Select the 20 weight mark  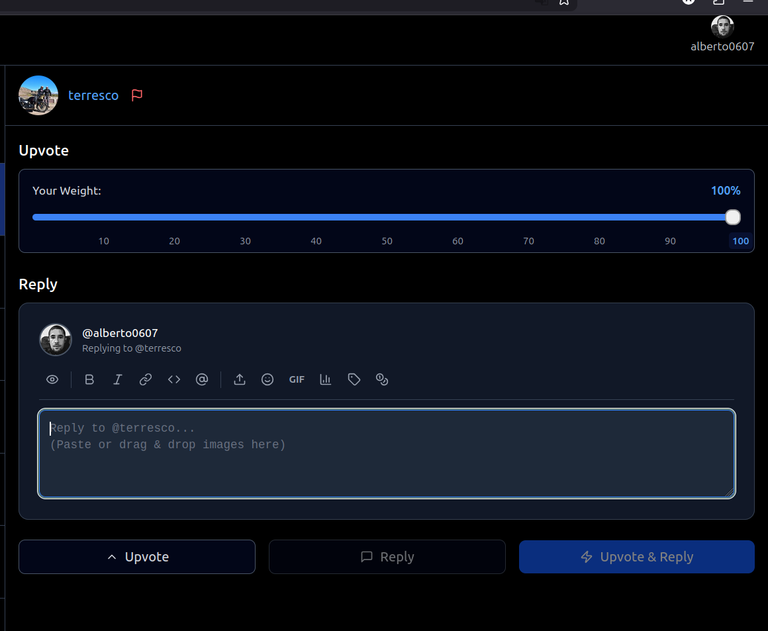click(174, 241)
